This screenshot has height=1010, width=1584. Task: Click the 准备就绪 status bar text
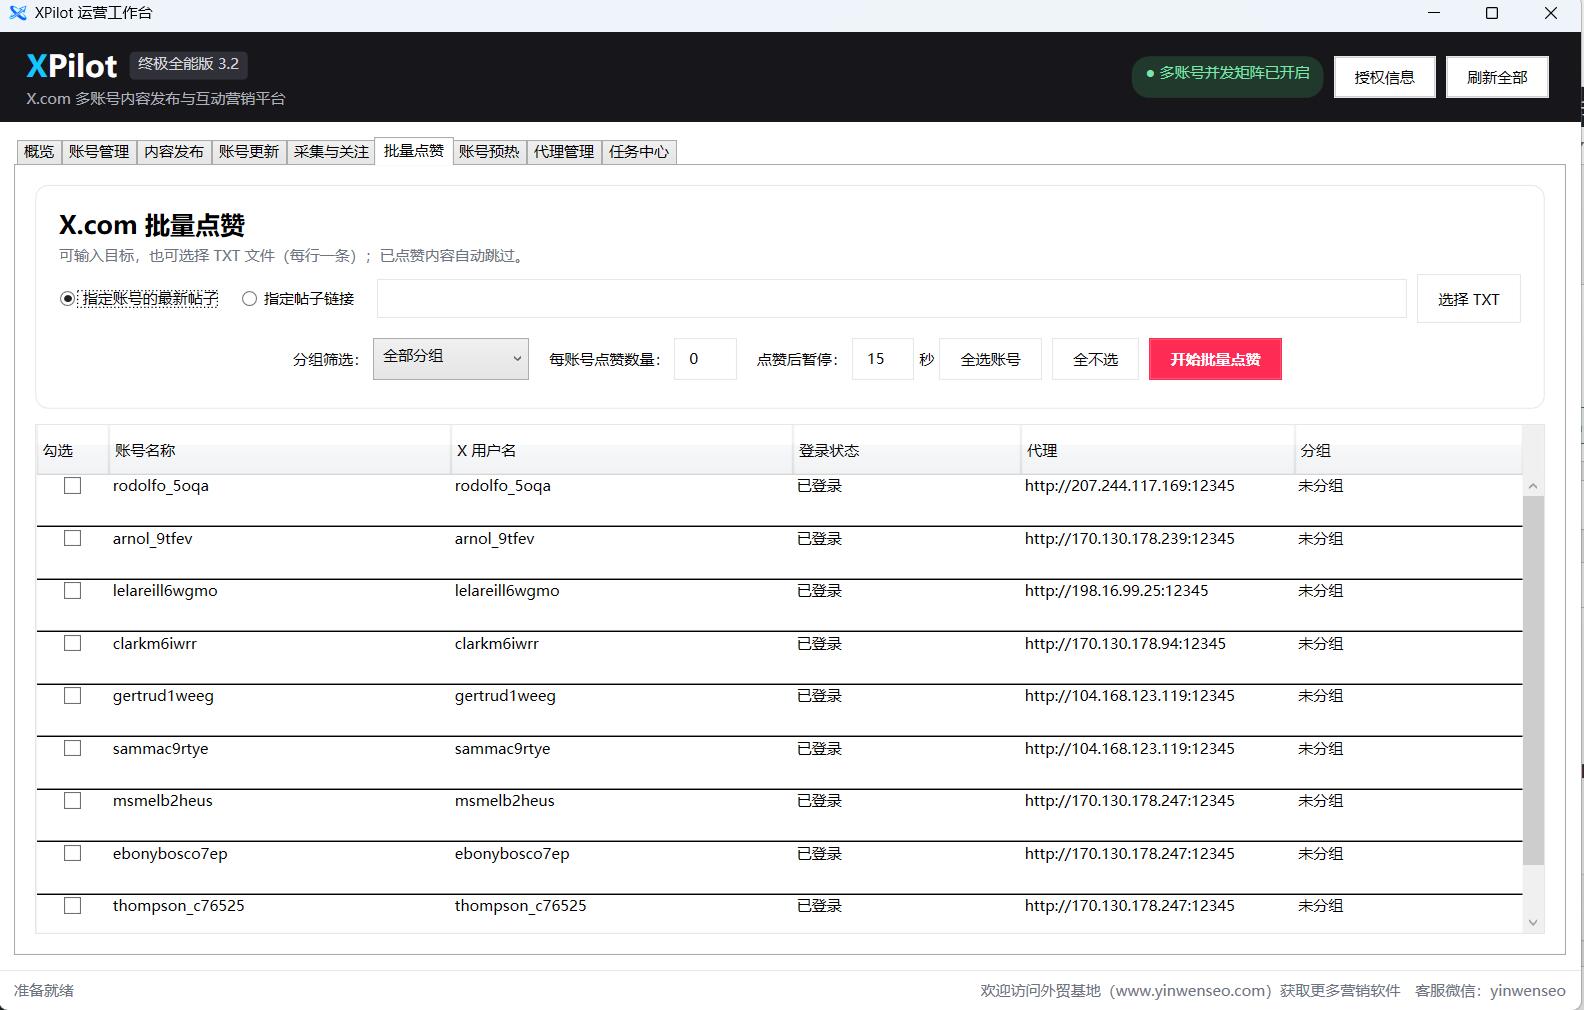[x=44, y=990]
